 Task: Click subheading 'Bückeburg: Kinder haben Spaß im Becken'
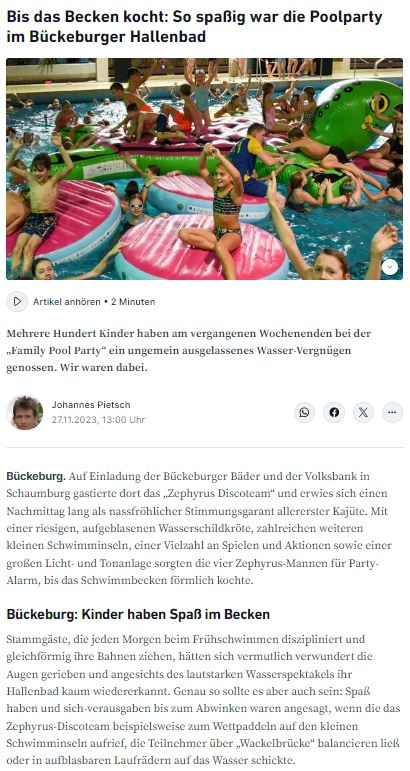tap(138, 614)
